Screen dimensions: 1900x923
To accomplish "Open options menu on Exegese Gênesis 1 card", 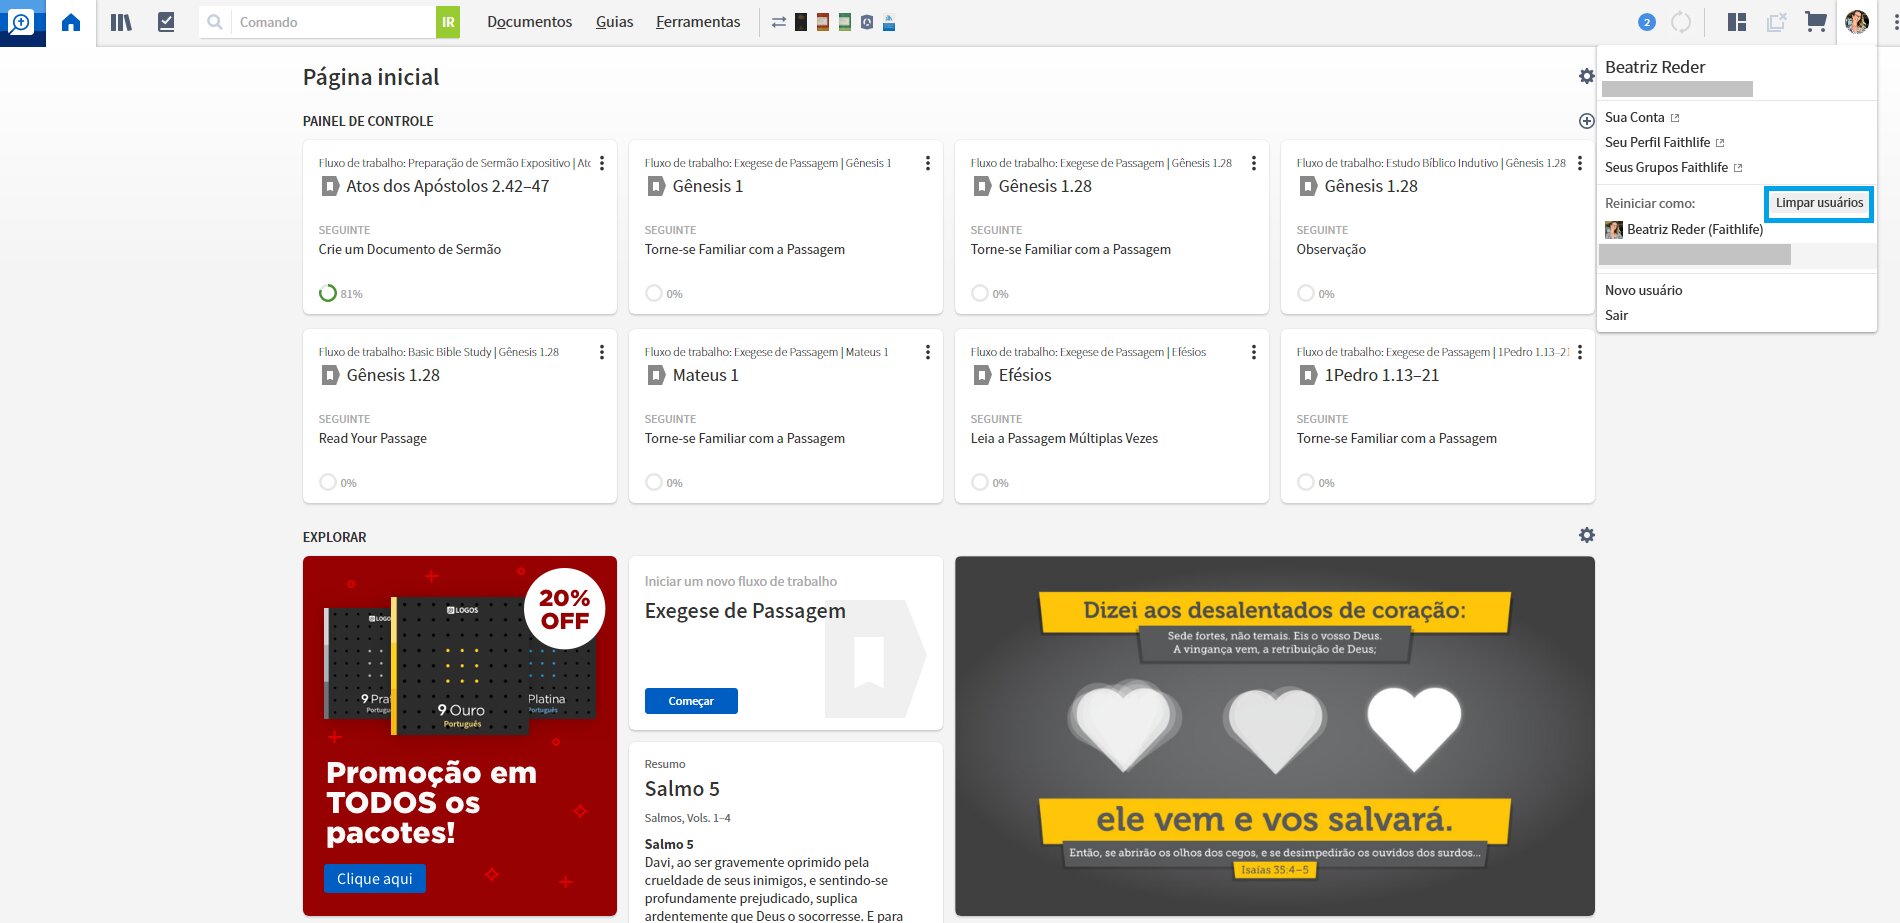I will (x=928, y=163).
